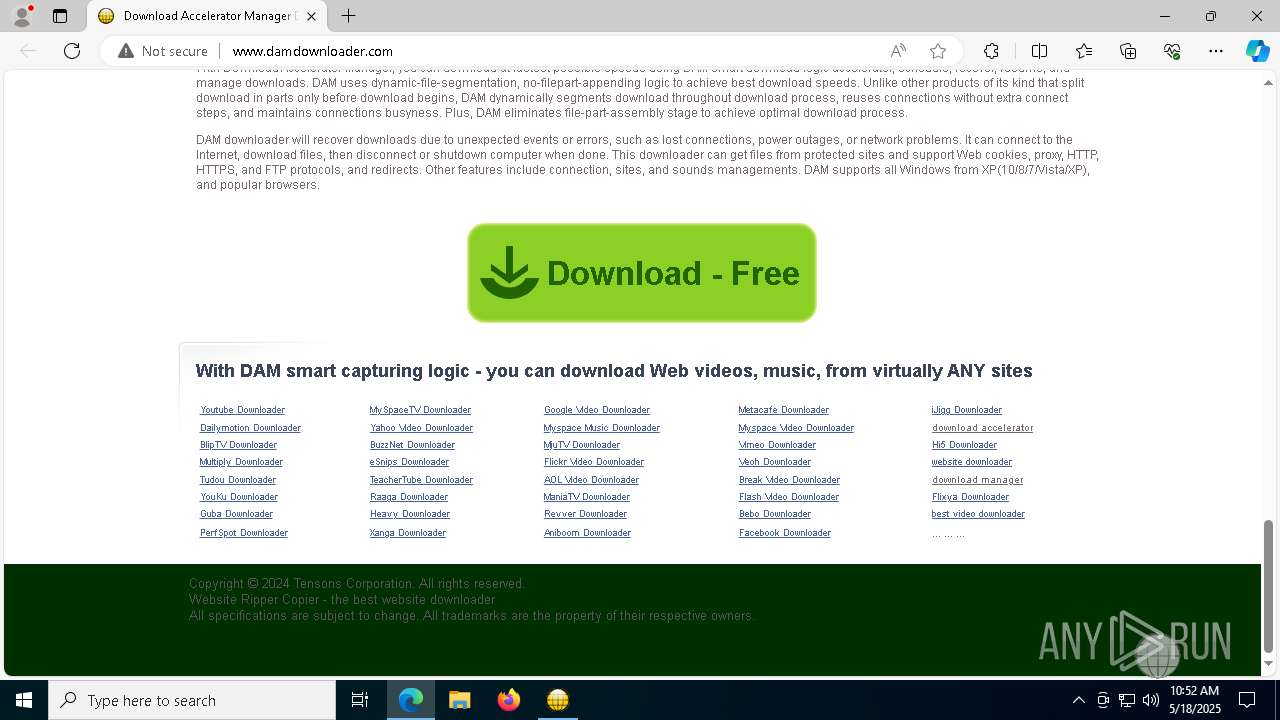
Task: Click the taskbar search box
Action: point(192,700)
